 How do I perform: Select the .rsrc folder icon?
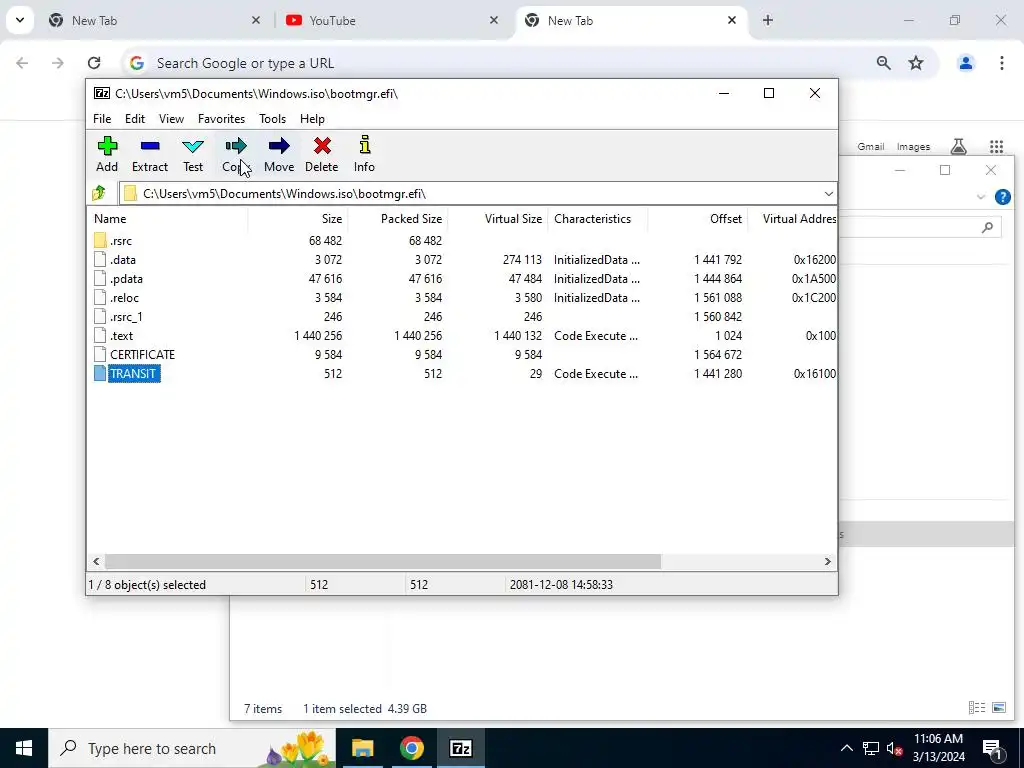tap(100, 240)
